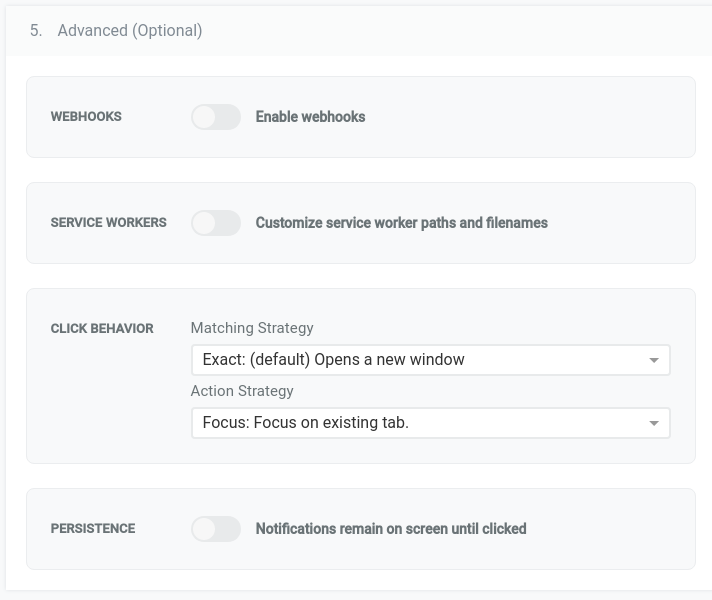
Task: Collapse the Advanced (Optional) section header
Action: click(130, 31)
